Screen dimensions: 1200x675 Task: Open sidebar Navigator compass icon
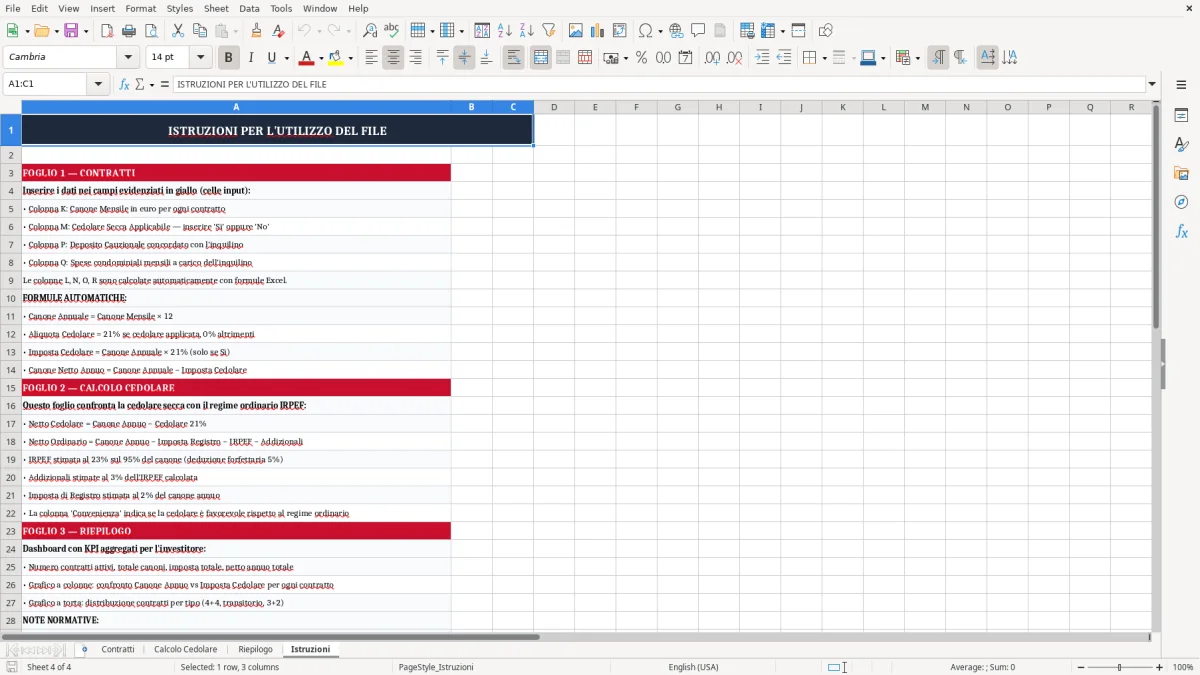pos(1181,203)
